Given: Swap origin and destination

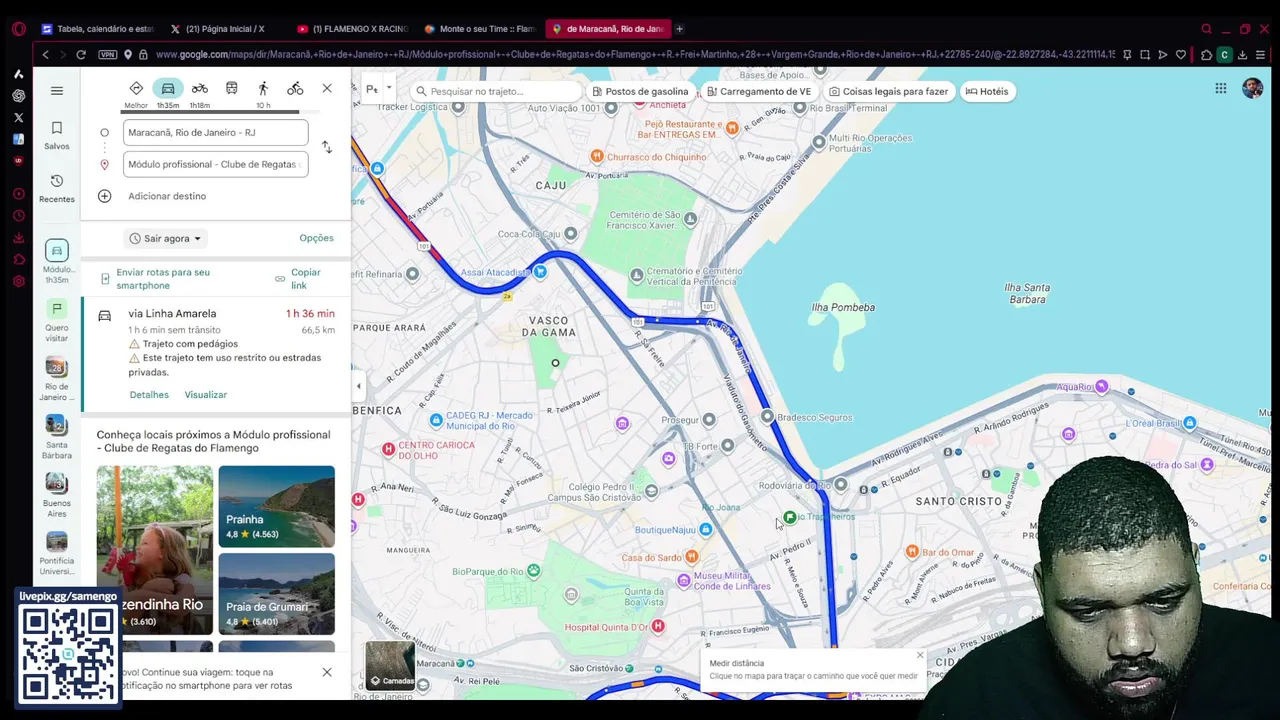Looking at the screenshot, I should click(327, 147).
